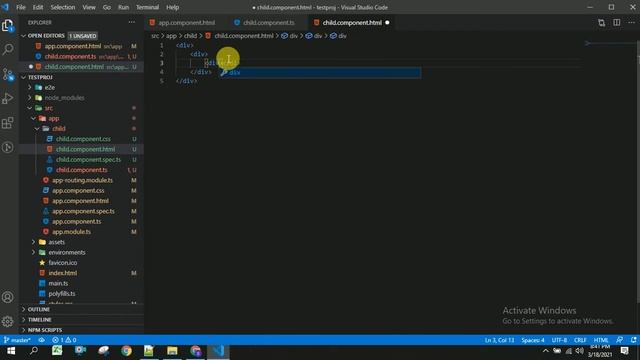Close the unsaved child.component.html tab dot
The height and width of the screenshot is (360, 640).
coord(387,23)
